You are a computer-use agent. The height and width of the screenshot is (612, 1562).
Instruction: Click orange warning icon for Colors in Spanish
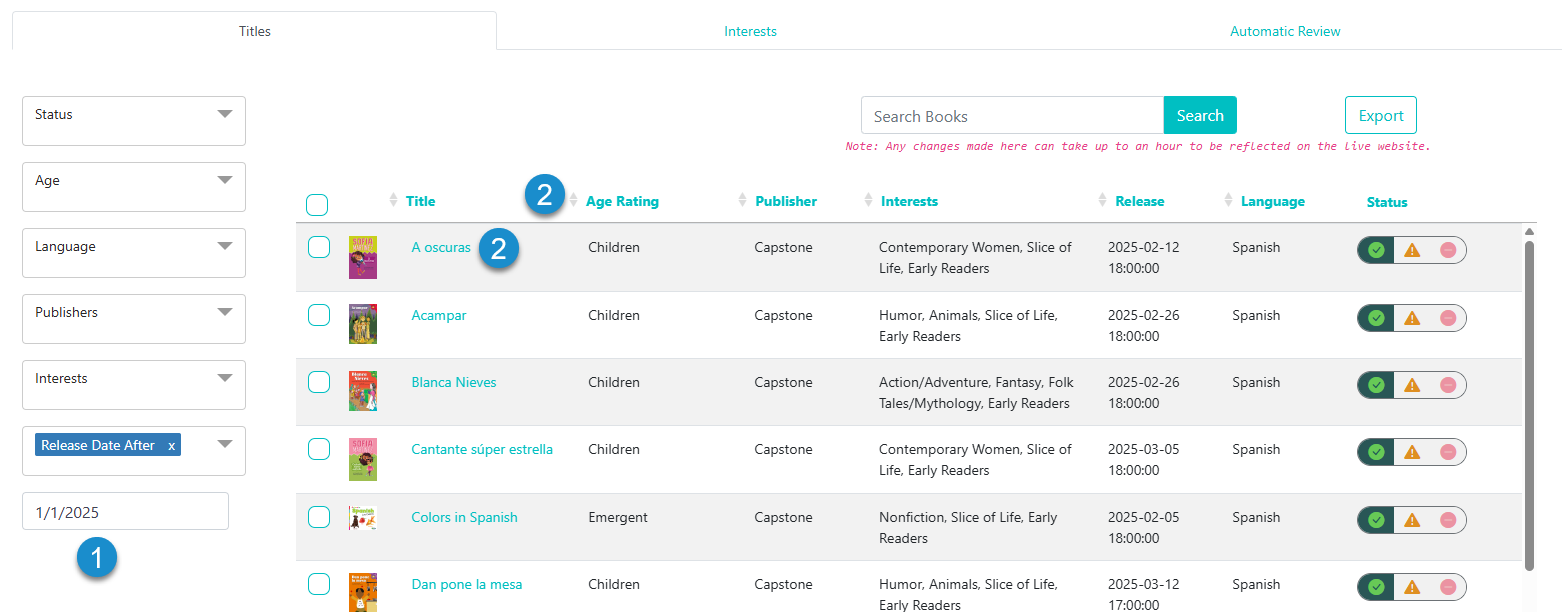(1412, 520)
